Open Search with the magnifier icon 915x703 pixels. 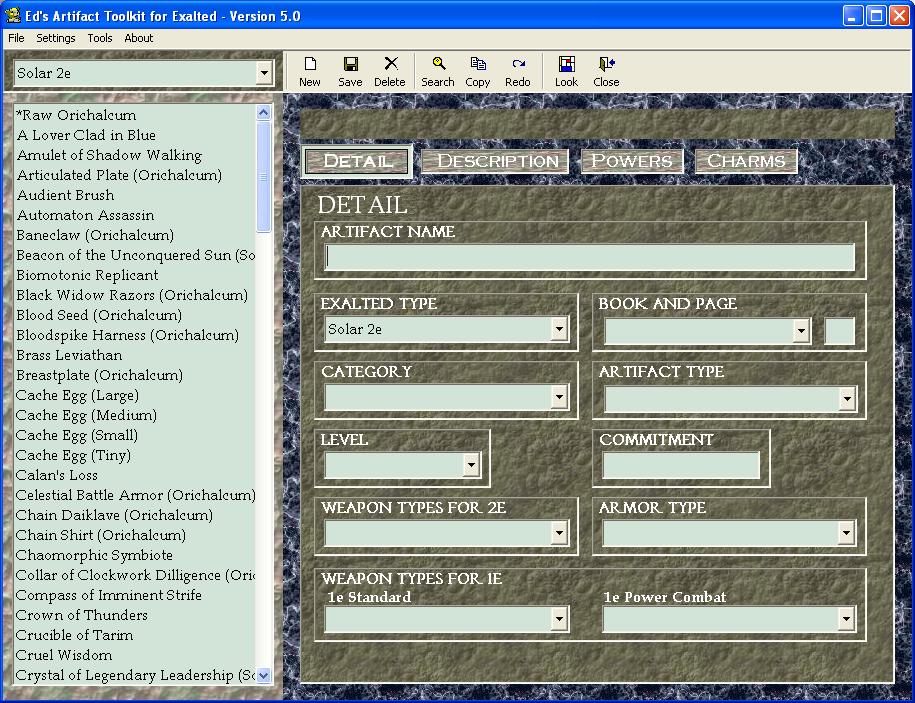(x=438, y=64)
